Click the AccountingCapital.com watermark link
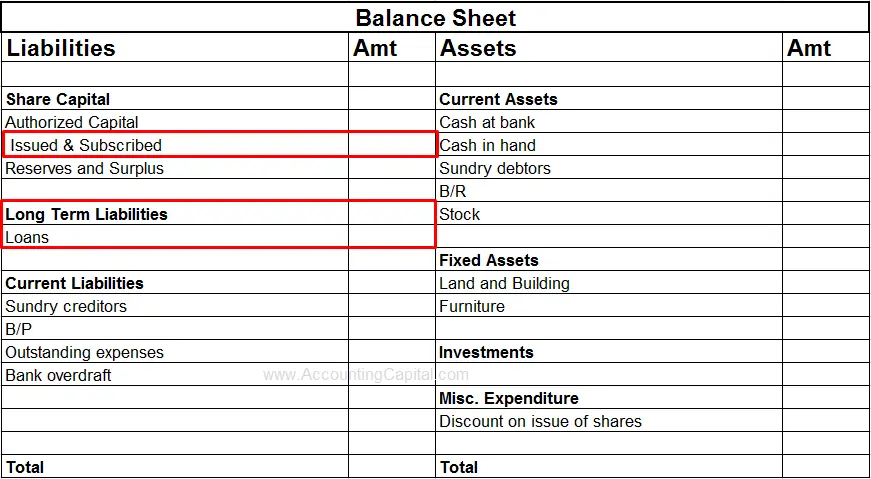The image size is (871, 479). pyautogui.click(x=366, y=375)
